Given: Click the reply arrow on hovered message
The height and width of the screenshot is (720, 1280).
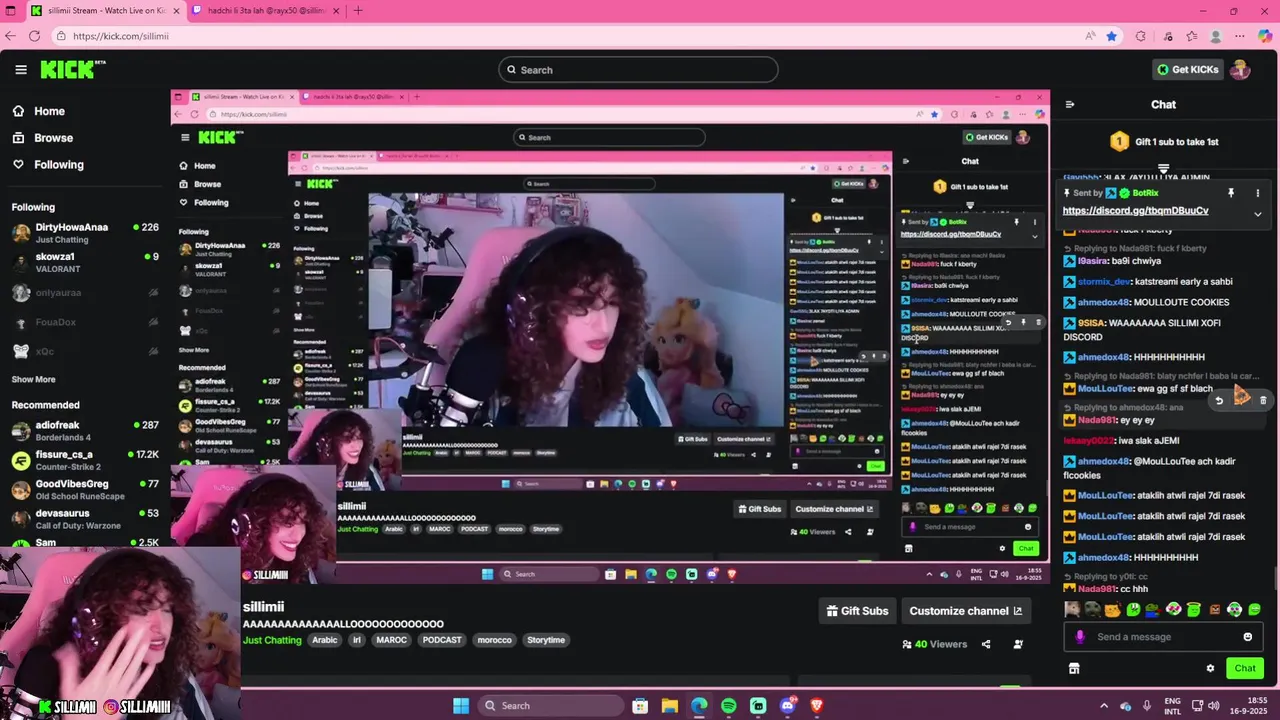Looking at the screenshot, I should (x=1219, y=400).
